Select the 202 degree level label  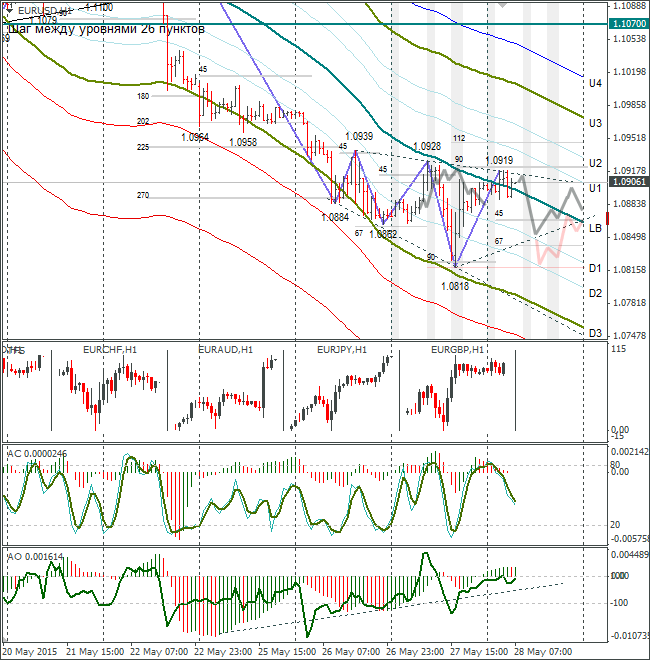tap(143, 121)
